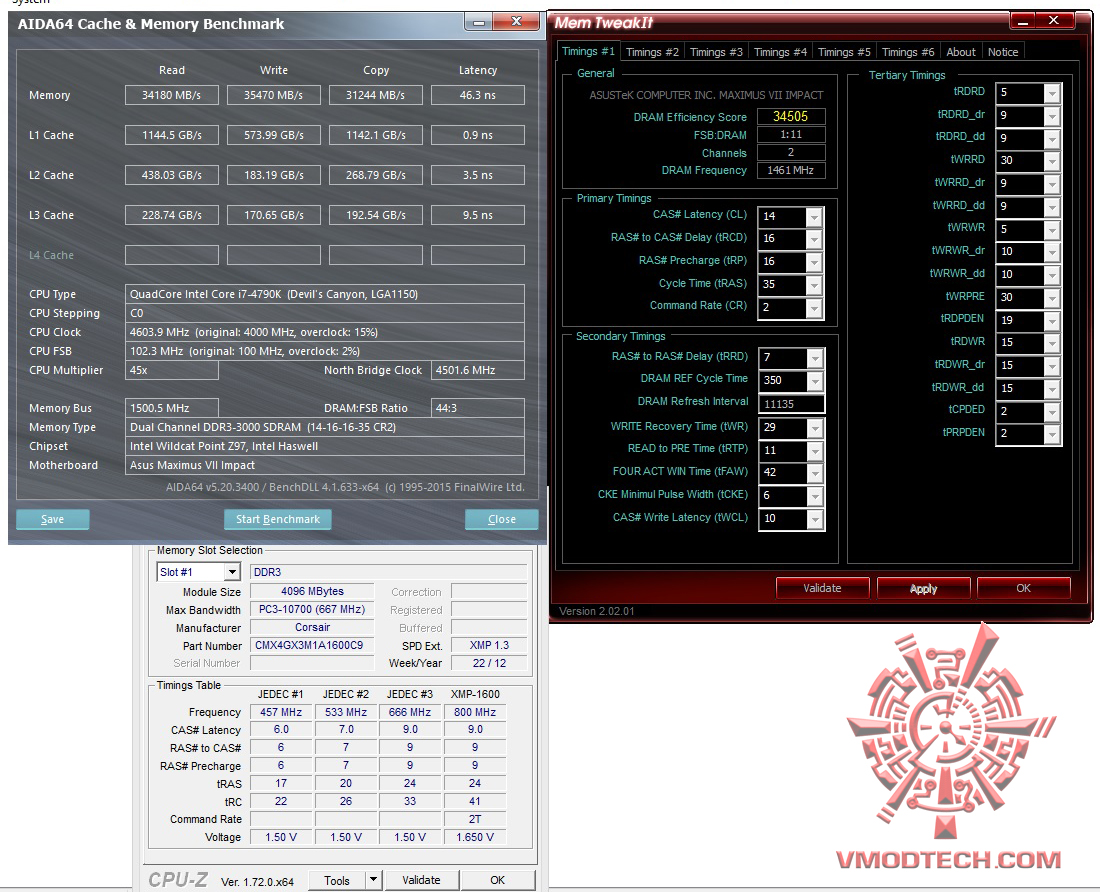Open FOUR ACT WIN Time (tFAW) dropdown
The height and width of the screenshot is (892, 1100).
[x=814, y=473]
